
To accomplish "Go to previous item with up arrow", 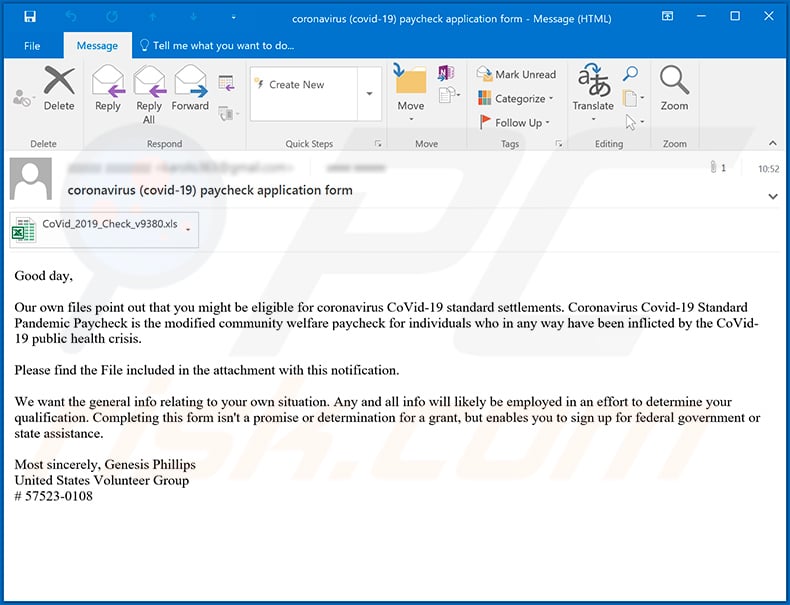I will click(x=153, y=17).
